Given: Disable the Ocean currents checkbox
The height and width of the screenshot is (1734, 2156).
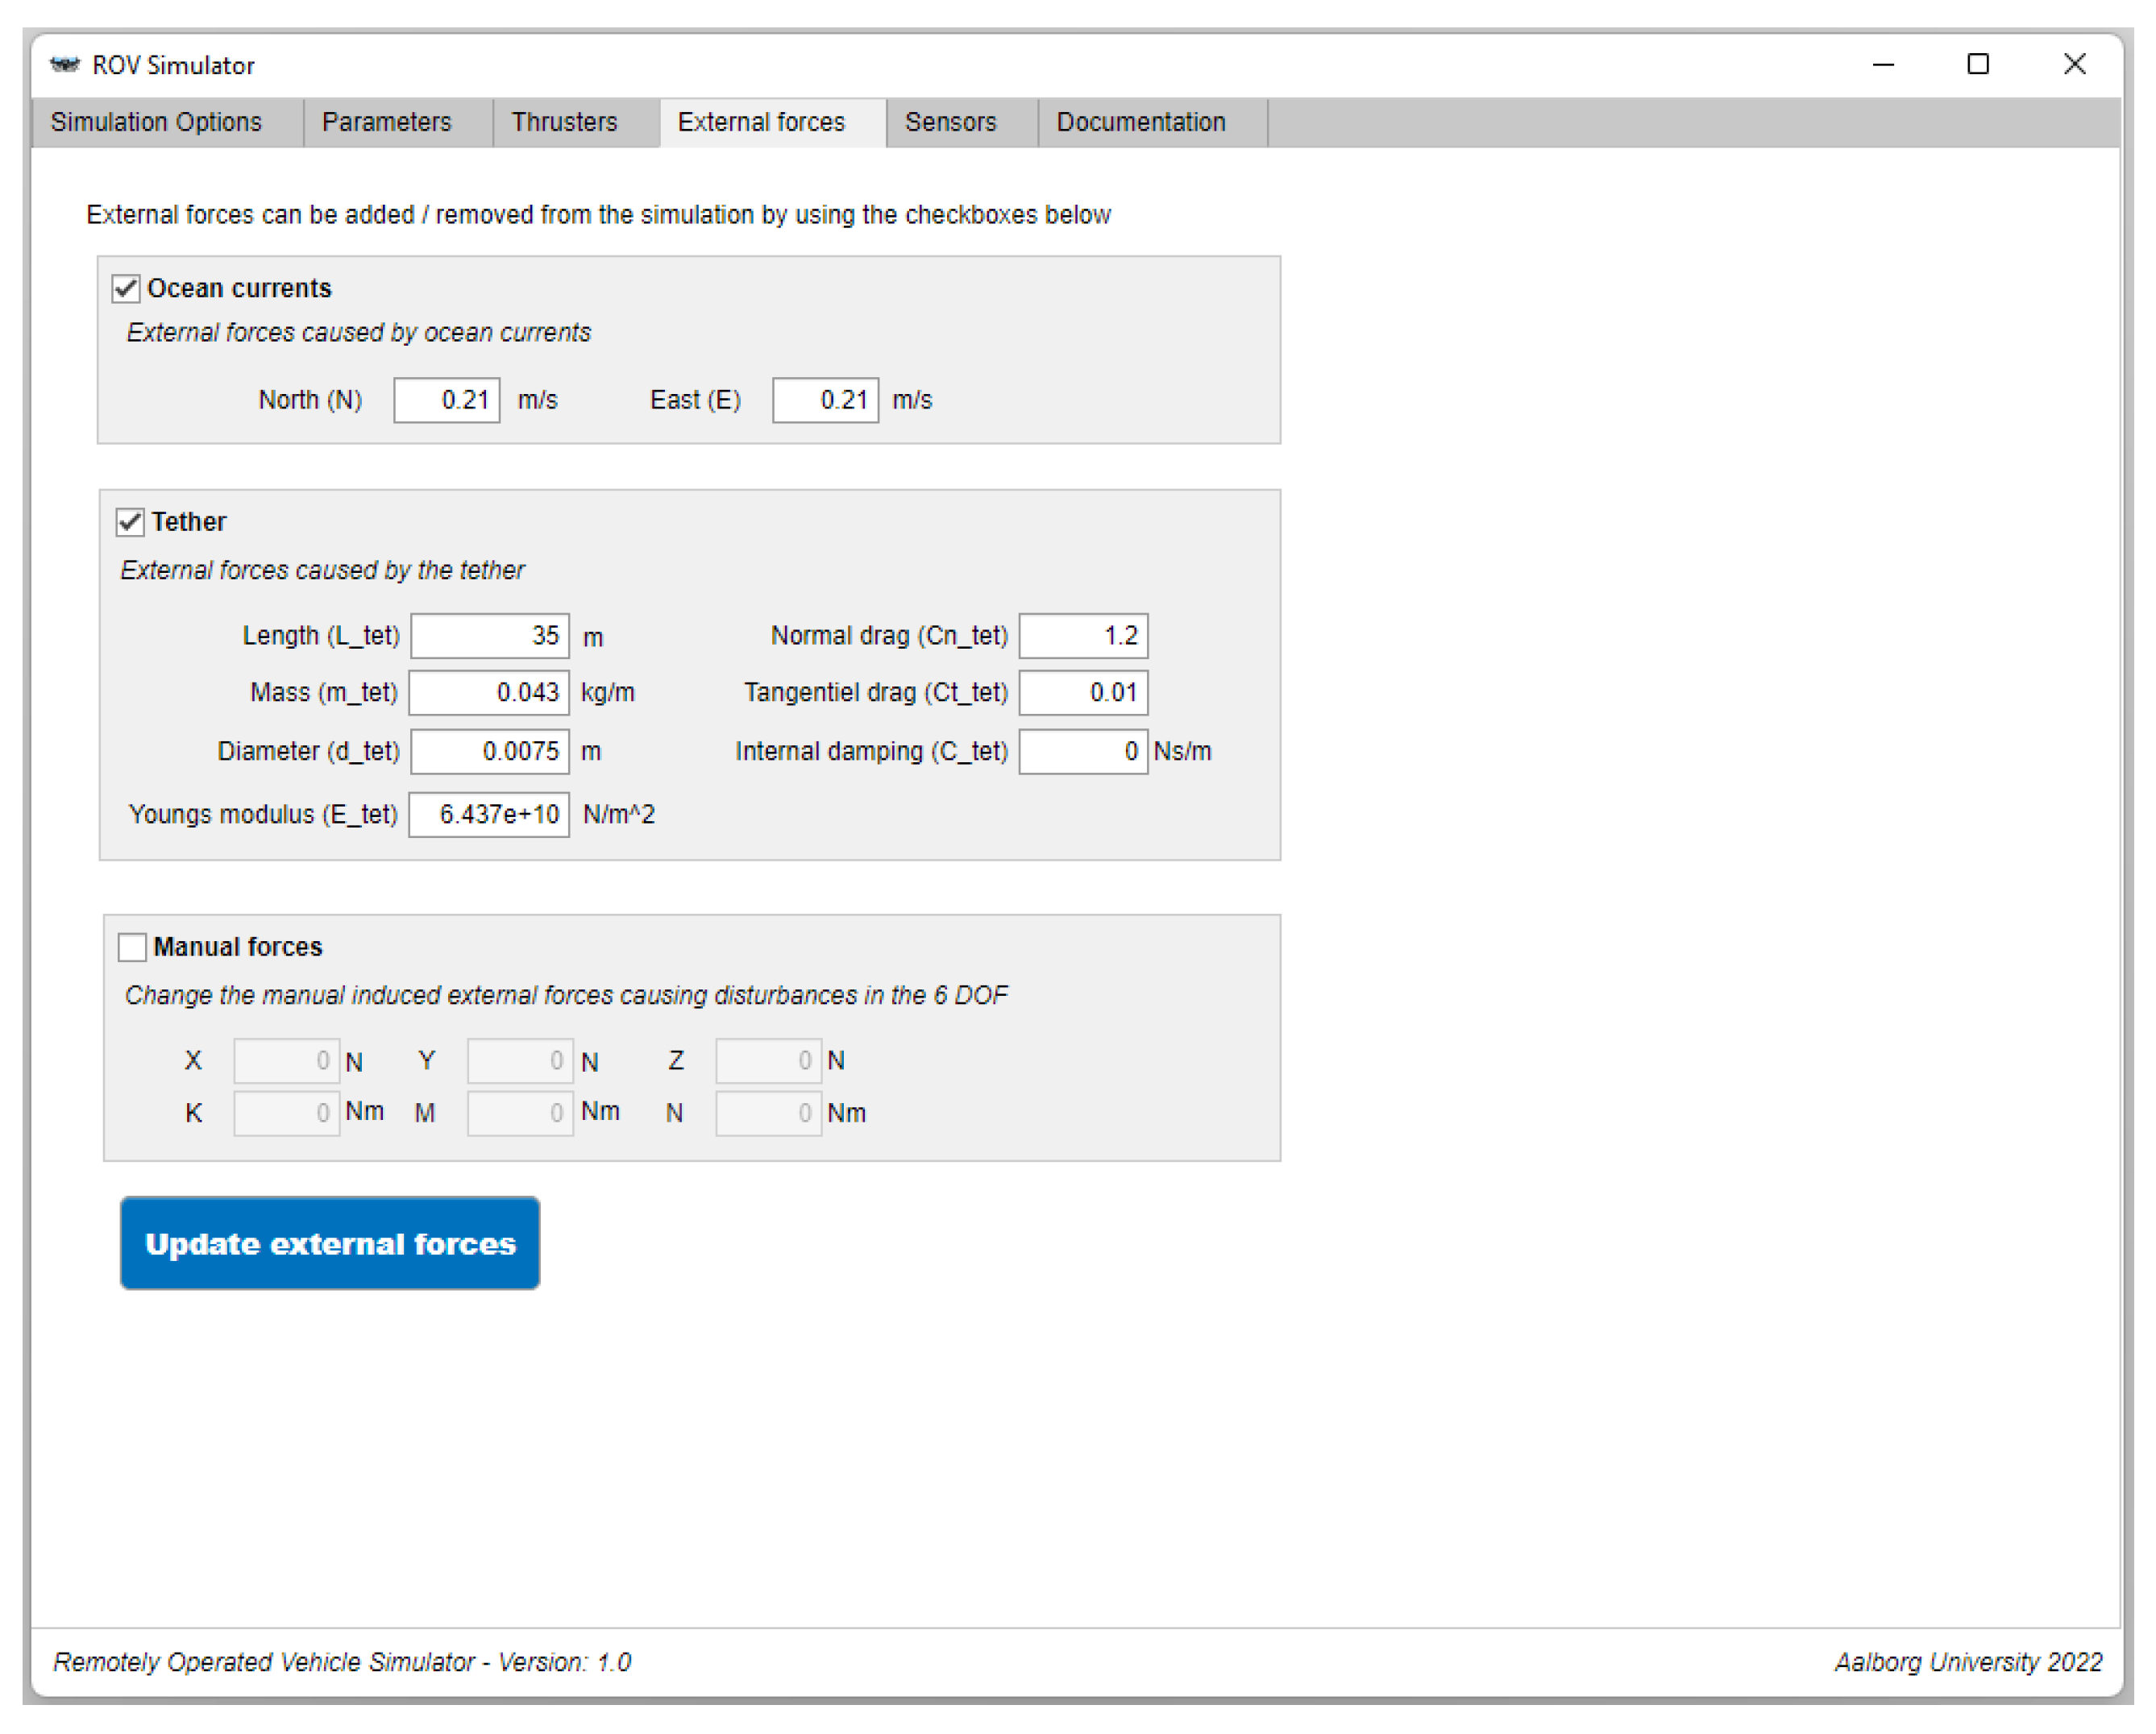Looking at the screenshot, I should tap(126, 289).
